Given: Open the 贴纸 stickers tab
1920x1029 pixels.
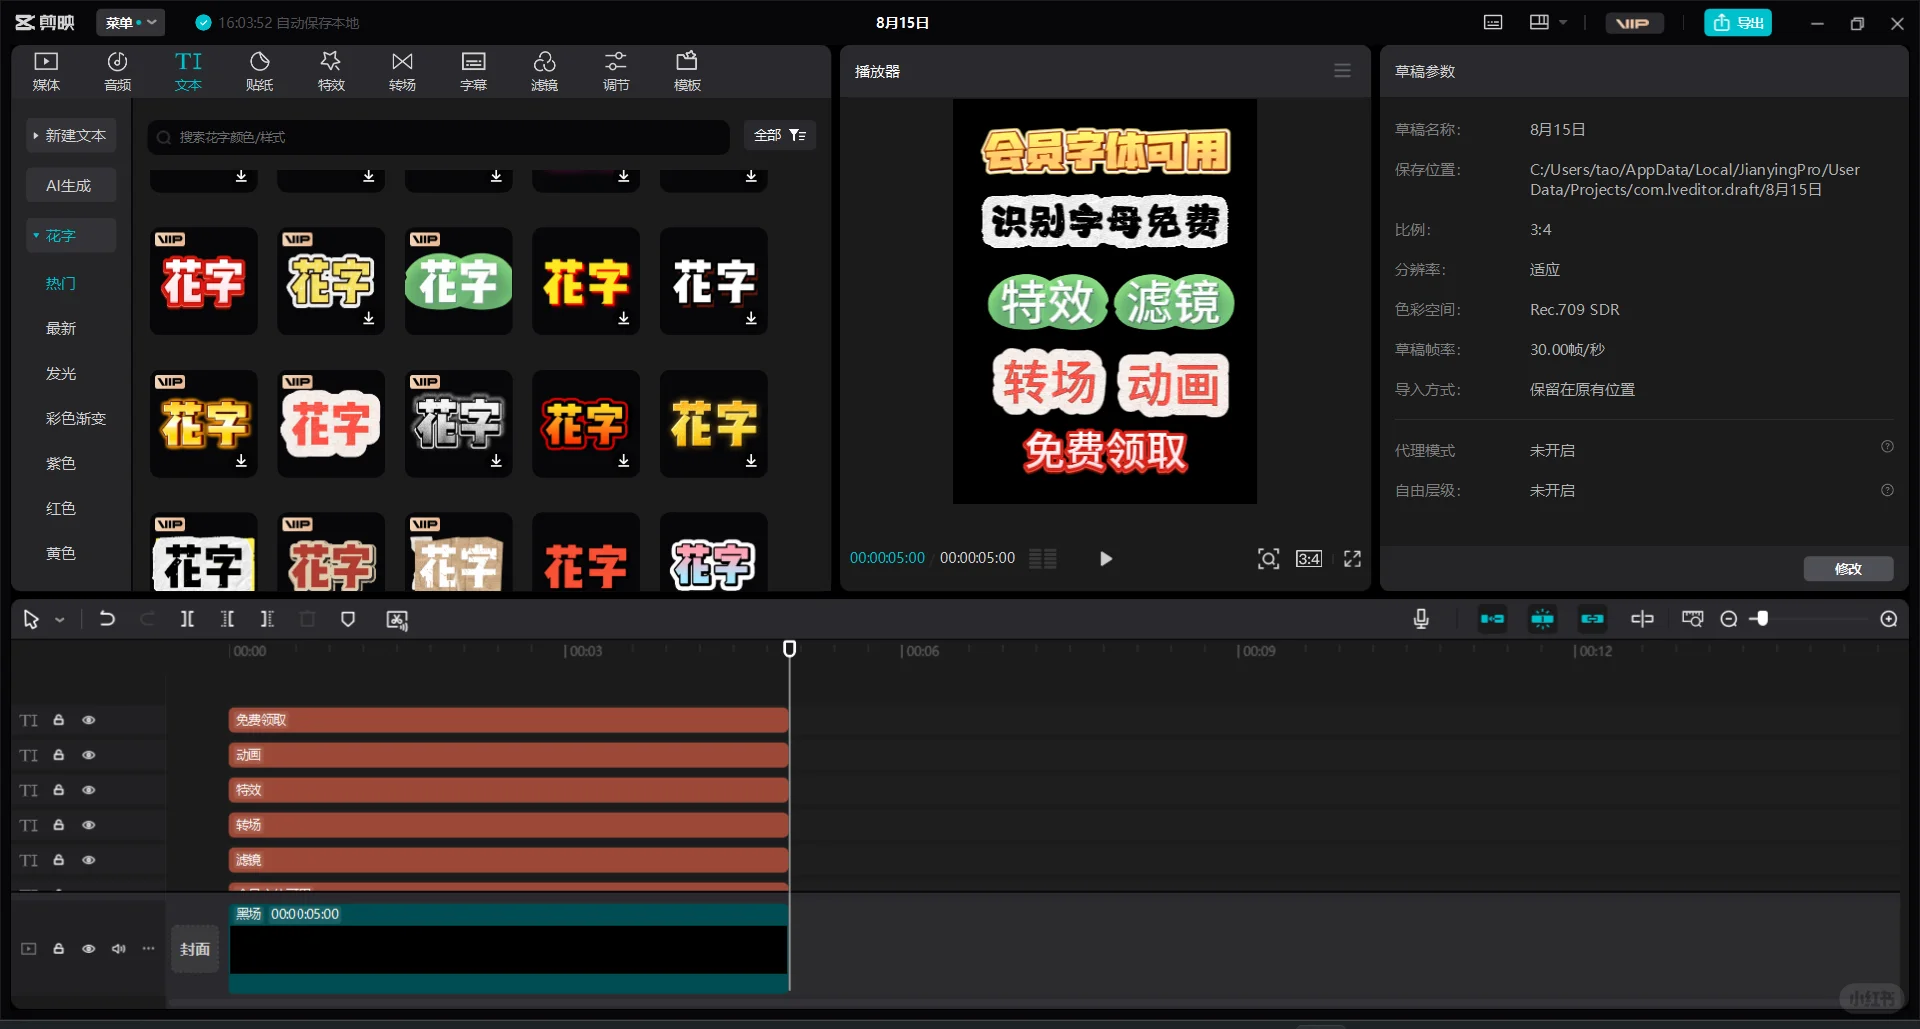Looking at the screenshot, I should coord(259,71).
